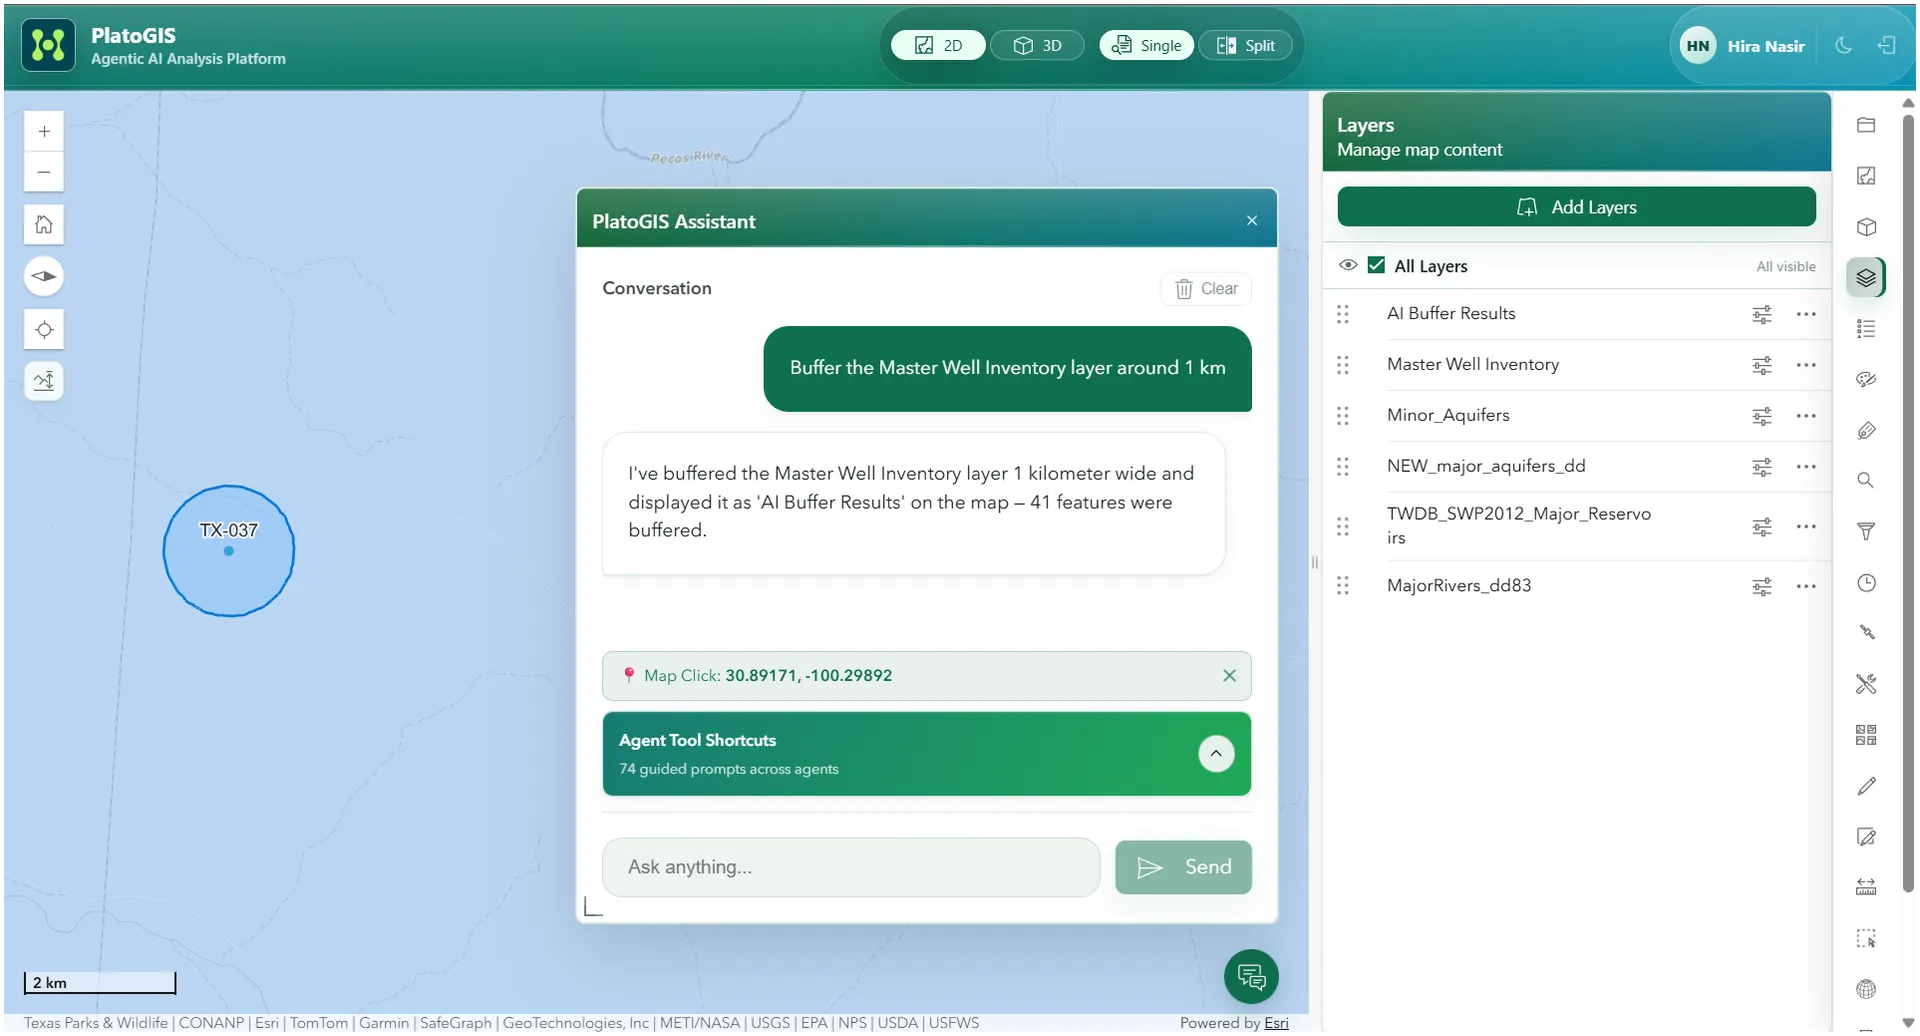Select the AI Buffer Results layer name

[x=1451, y=314]
